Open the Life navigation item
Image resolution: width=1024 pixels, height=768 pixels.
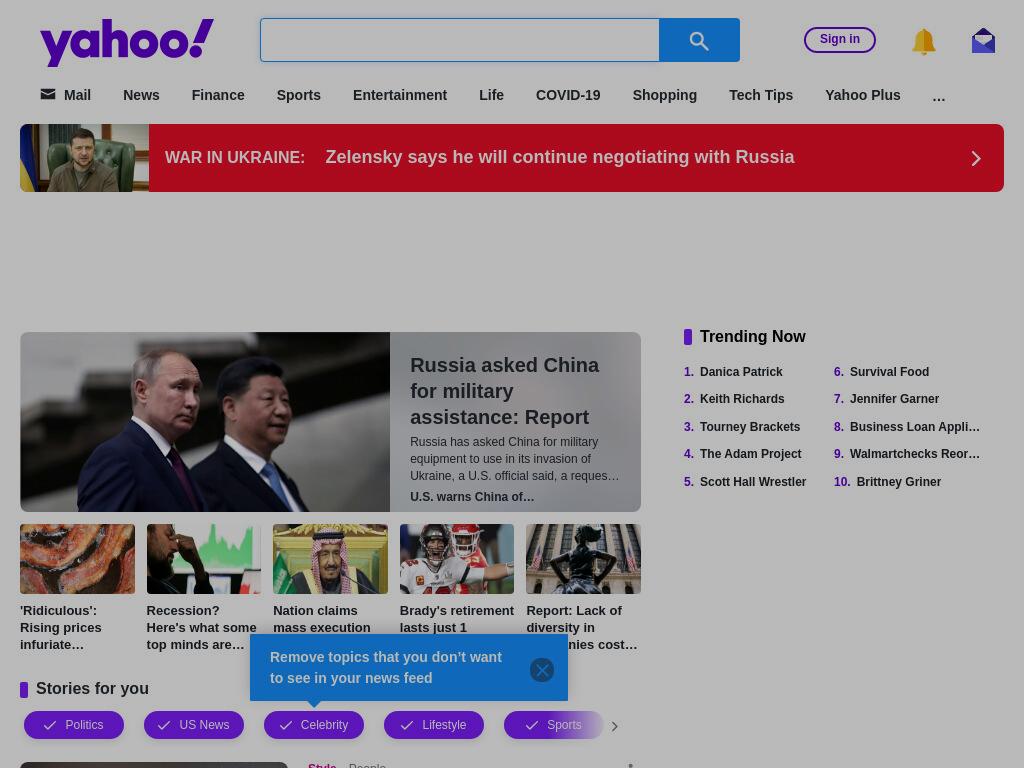[x=491, y=95]
